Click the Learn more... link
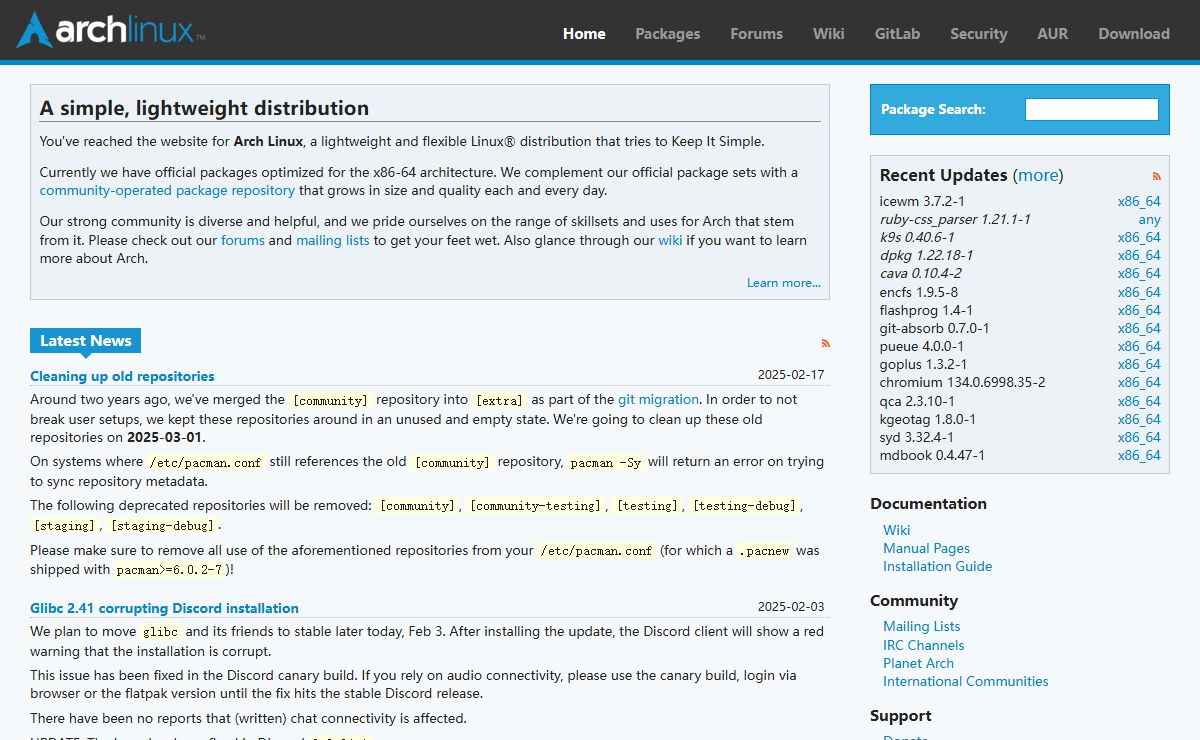The height and width of the screenshot is (740, 1200). 784,283
